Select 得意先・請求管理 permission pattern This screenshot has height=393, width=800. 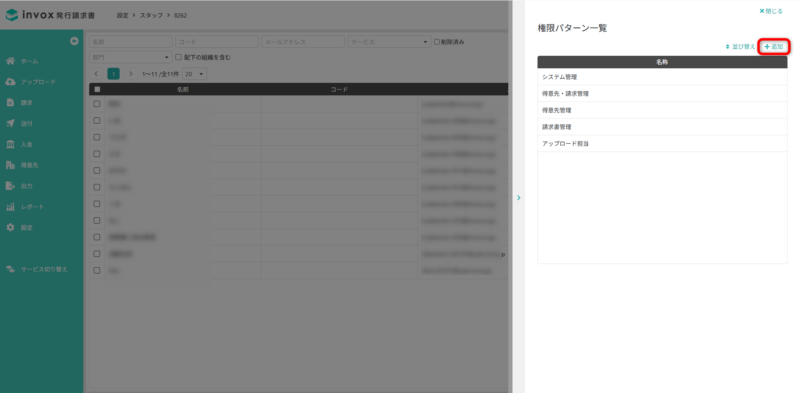click(x=662, y=94)
